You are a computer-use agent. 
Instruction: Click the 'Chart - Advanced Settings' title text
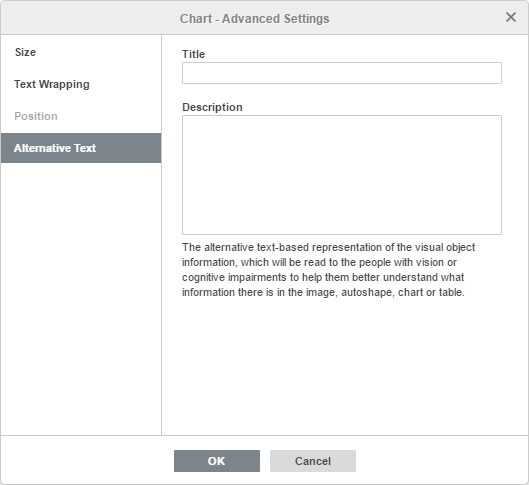click(x=254, y=19)
